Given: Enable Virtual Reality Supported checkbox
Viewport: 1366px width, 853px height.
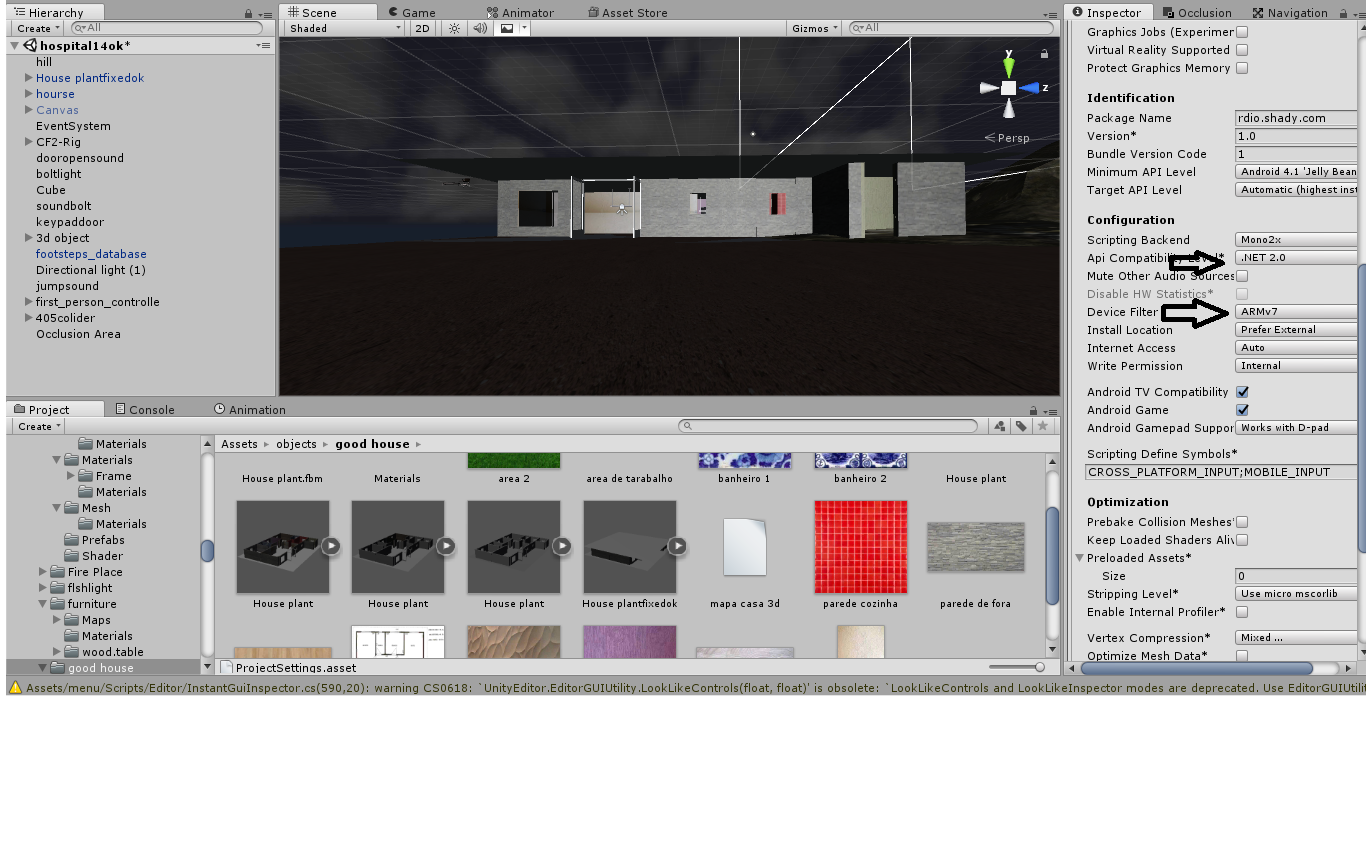Looking at the screenshot, I should [x=1242, y=50].
